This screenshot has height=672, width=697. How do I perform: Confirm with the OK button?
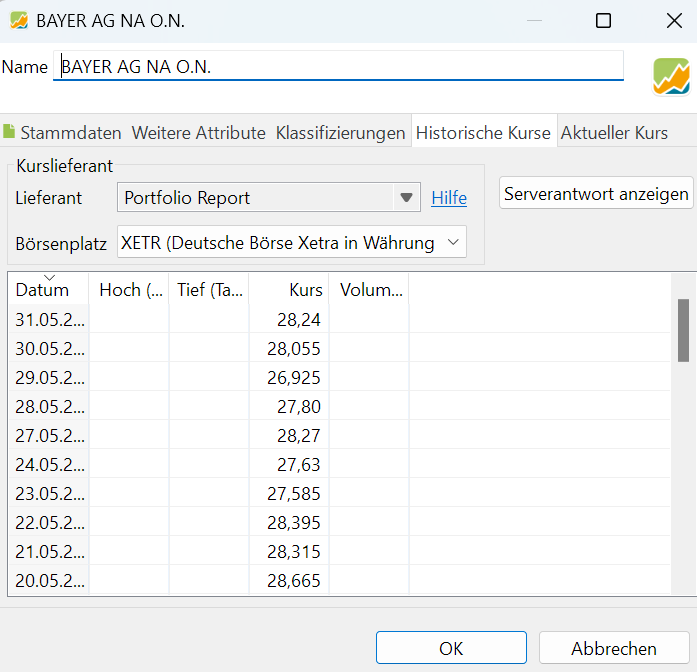pos(451,648)
